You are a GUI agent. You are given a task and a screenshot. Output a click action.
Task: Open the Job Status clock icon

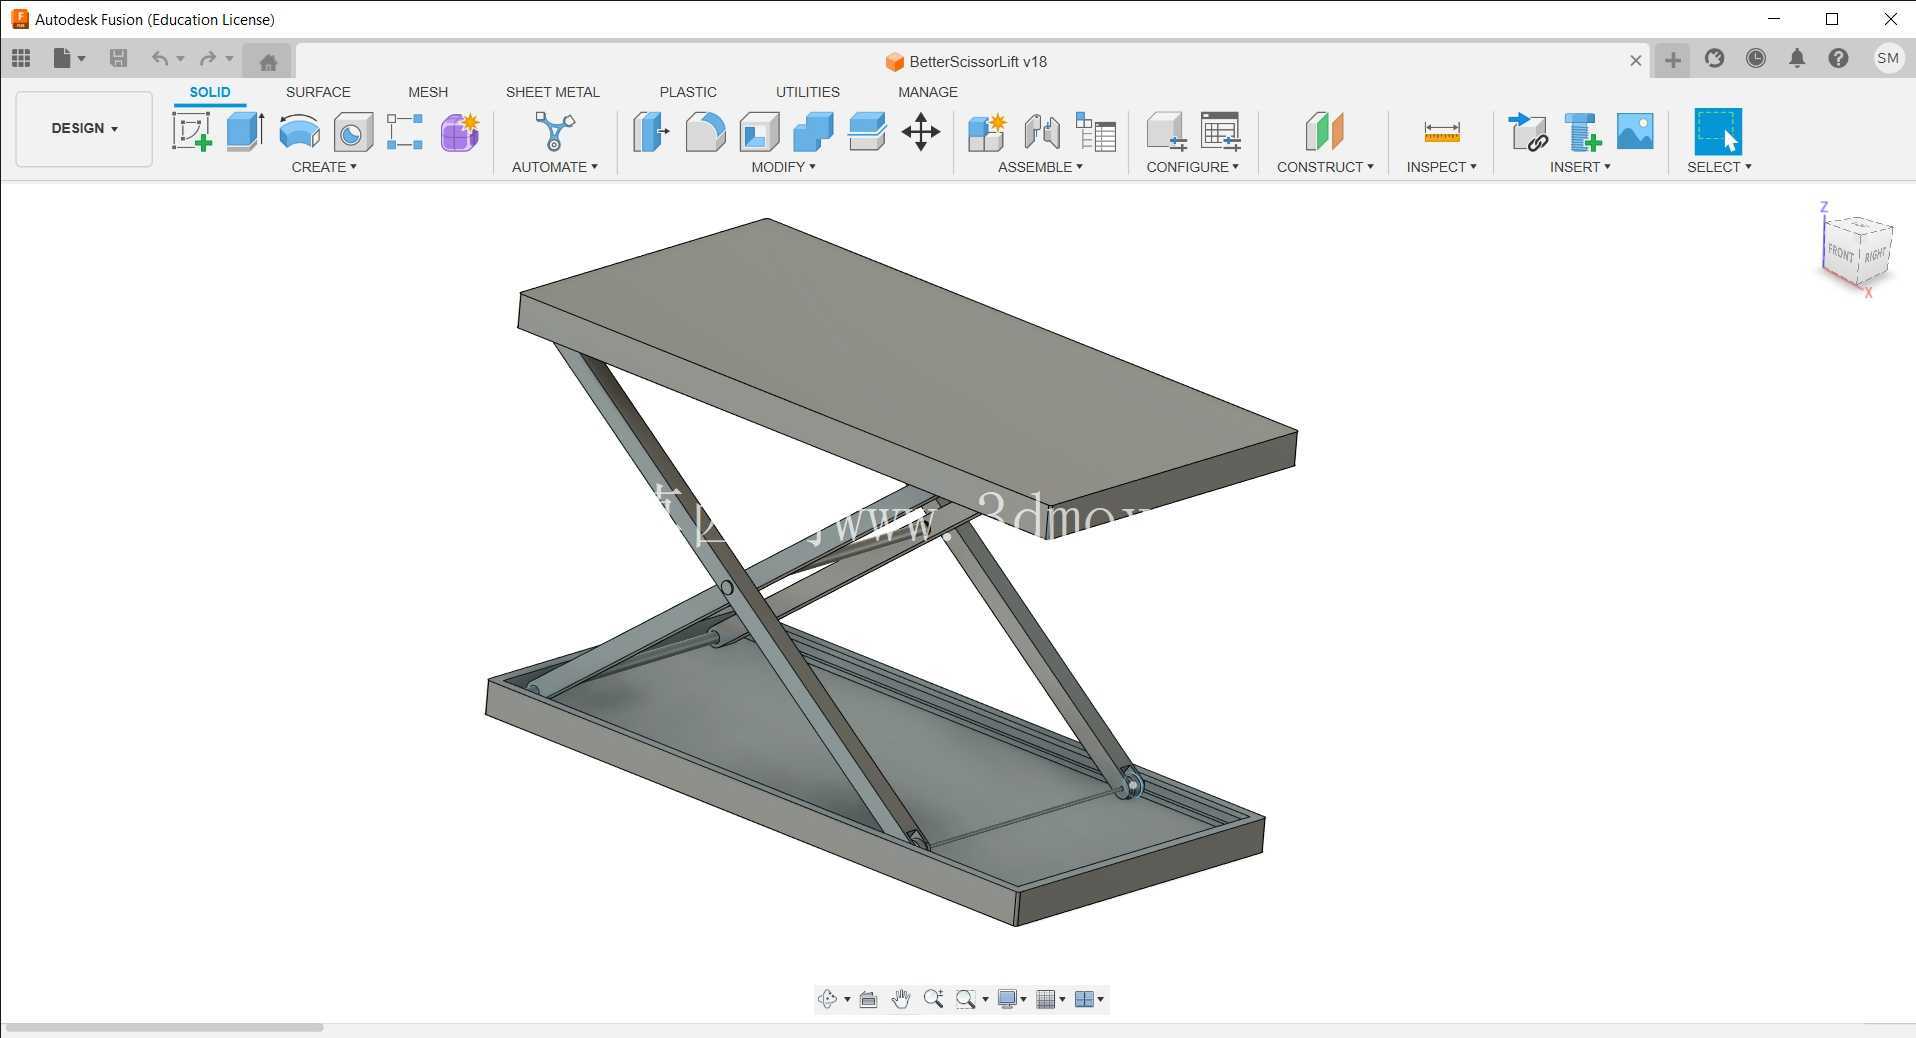(x=1755, y=58)
